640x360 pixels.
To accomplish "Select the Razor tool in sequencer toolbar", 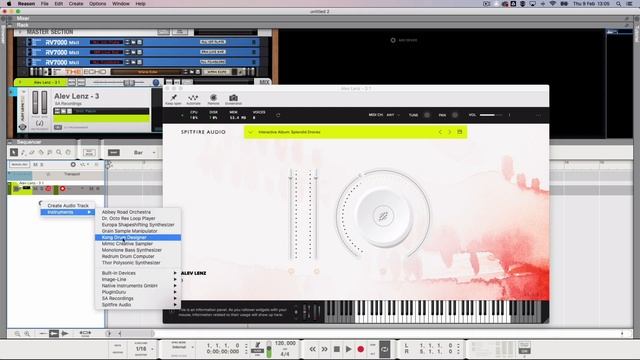I will [41, 152].
